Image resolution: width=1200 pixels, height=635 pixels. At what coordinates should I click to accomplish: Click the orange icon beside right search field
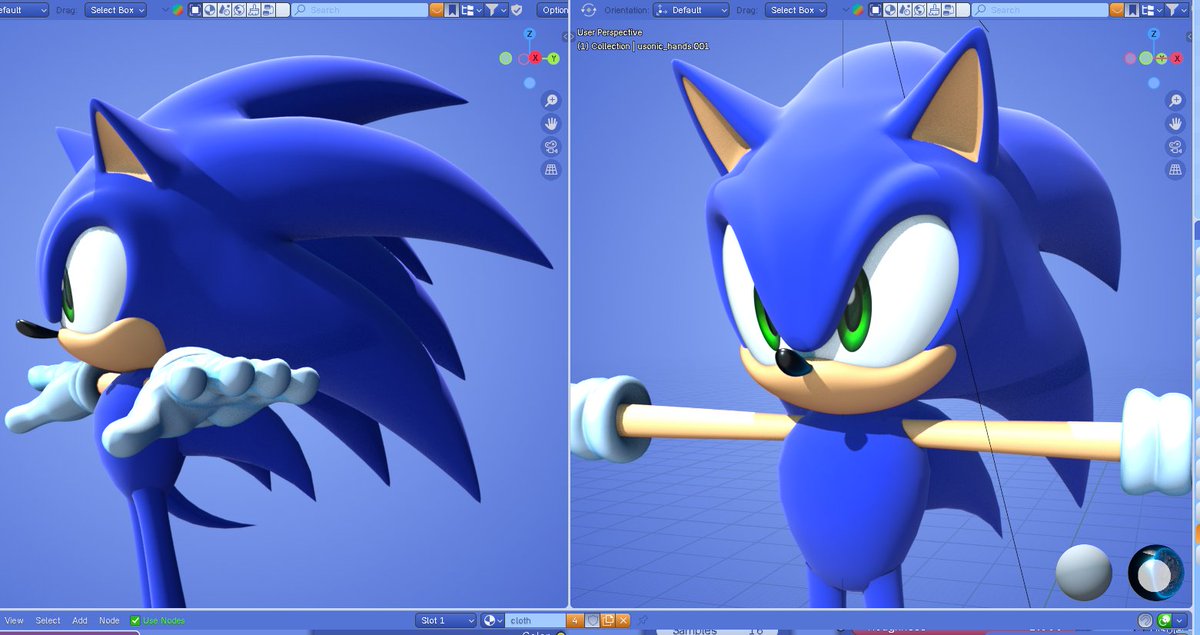[1117, 10]
